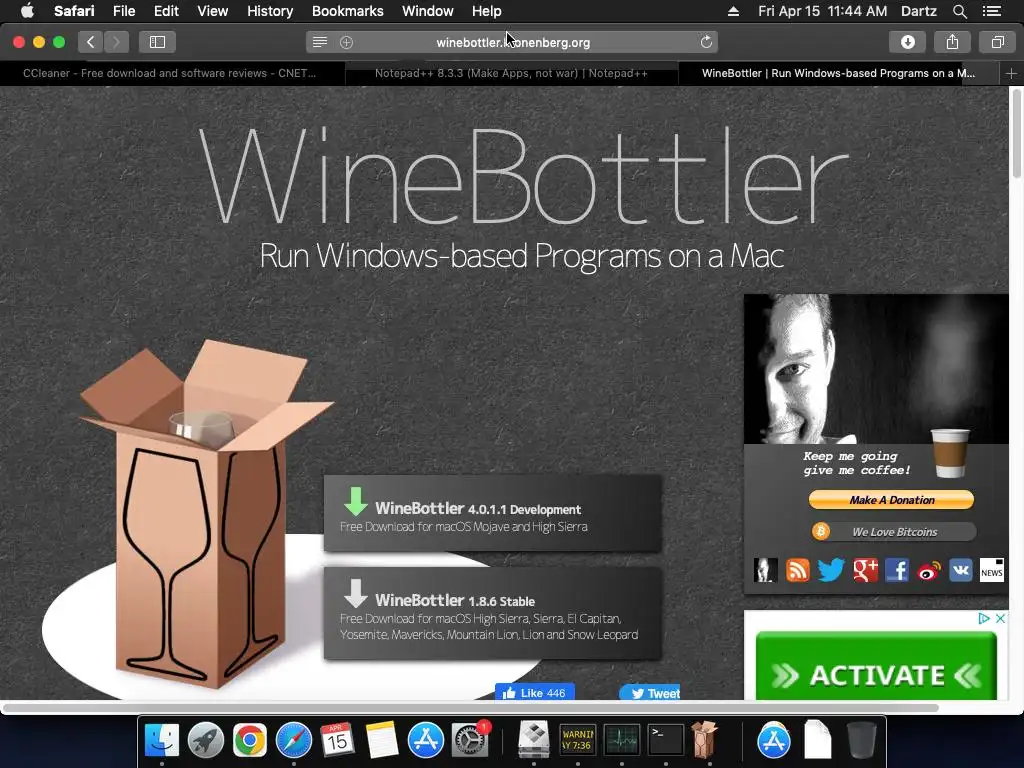Show the Safari sidebar

157,42
